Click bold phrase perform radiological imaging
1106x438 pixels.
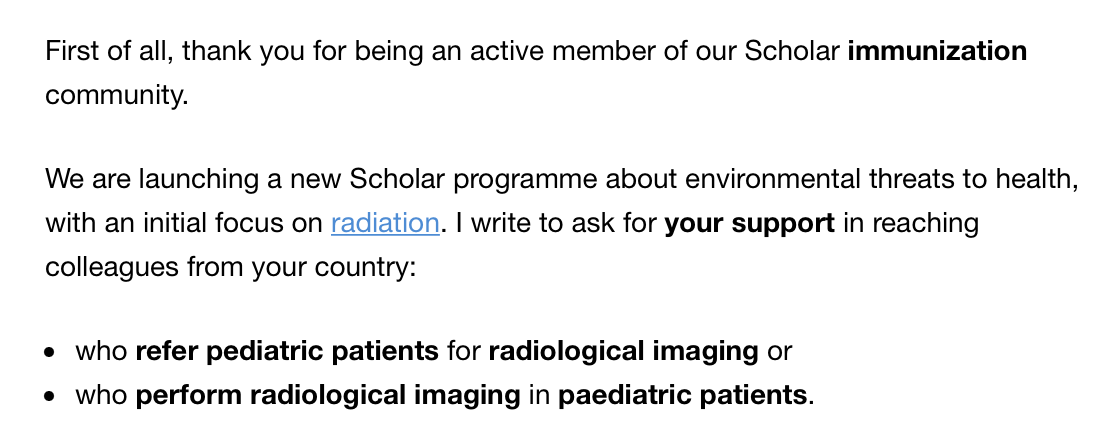pos(328,395)
